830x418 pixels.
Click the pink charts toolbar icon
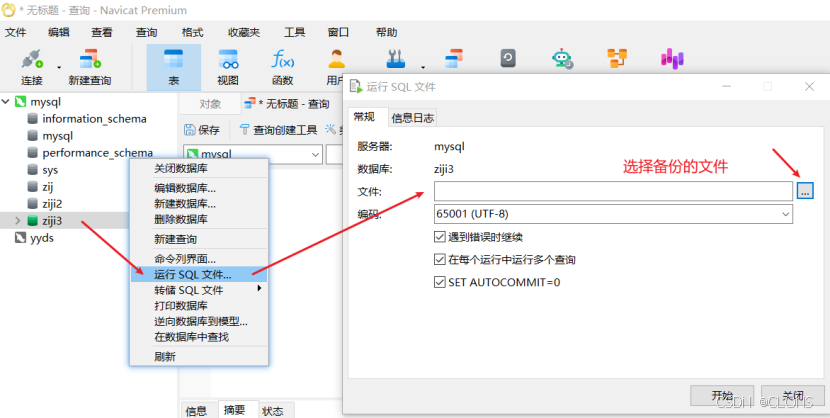click(x=672, y=58)
